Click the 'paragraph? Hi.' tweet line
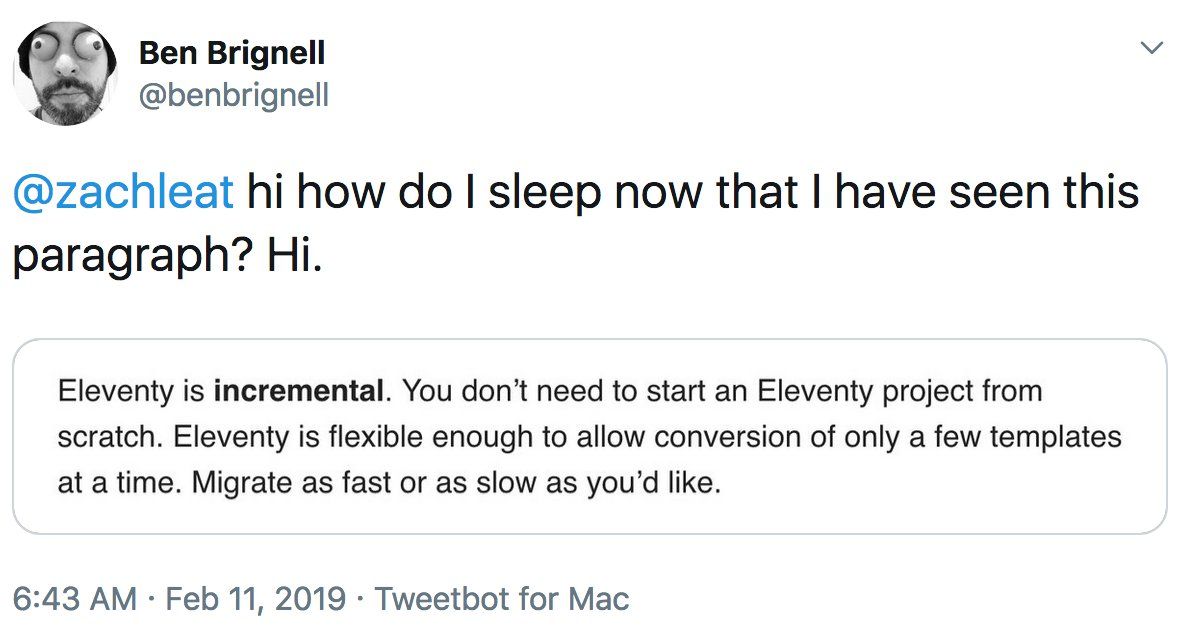 click(168, 256)
